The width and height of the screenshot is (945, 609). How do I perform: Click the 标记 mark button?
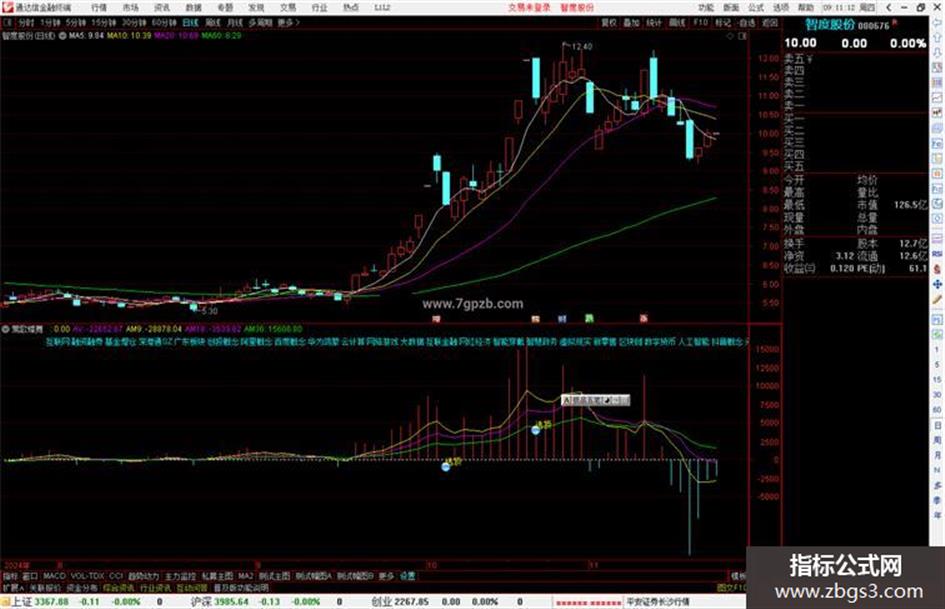[723, 22]
